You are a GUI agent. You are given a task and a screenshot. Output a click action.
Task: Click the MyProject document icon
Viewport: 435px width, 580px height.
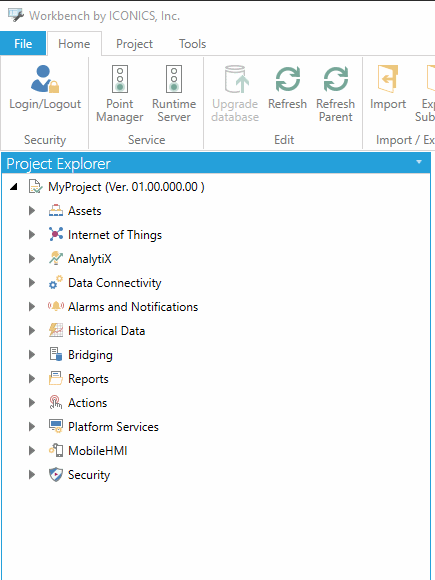[36, 187]
